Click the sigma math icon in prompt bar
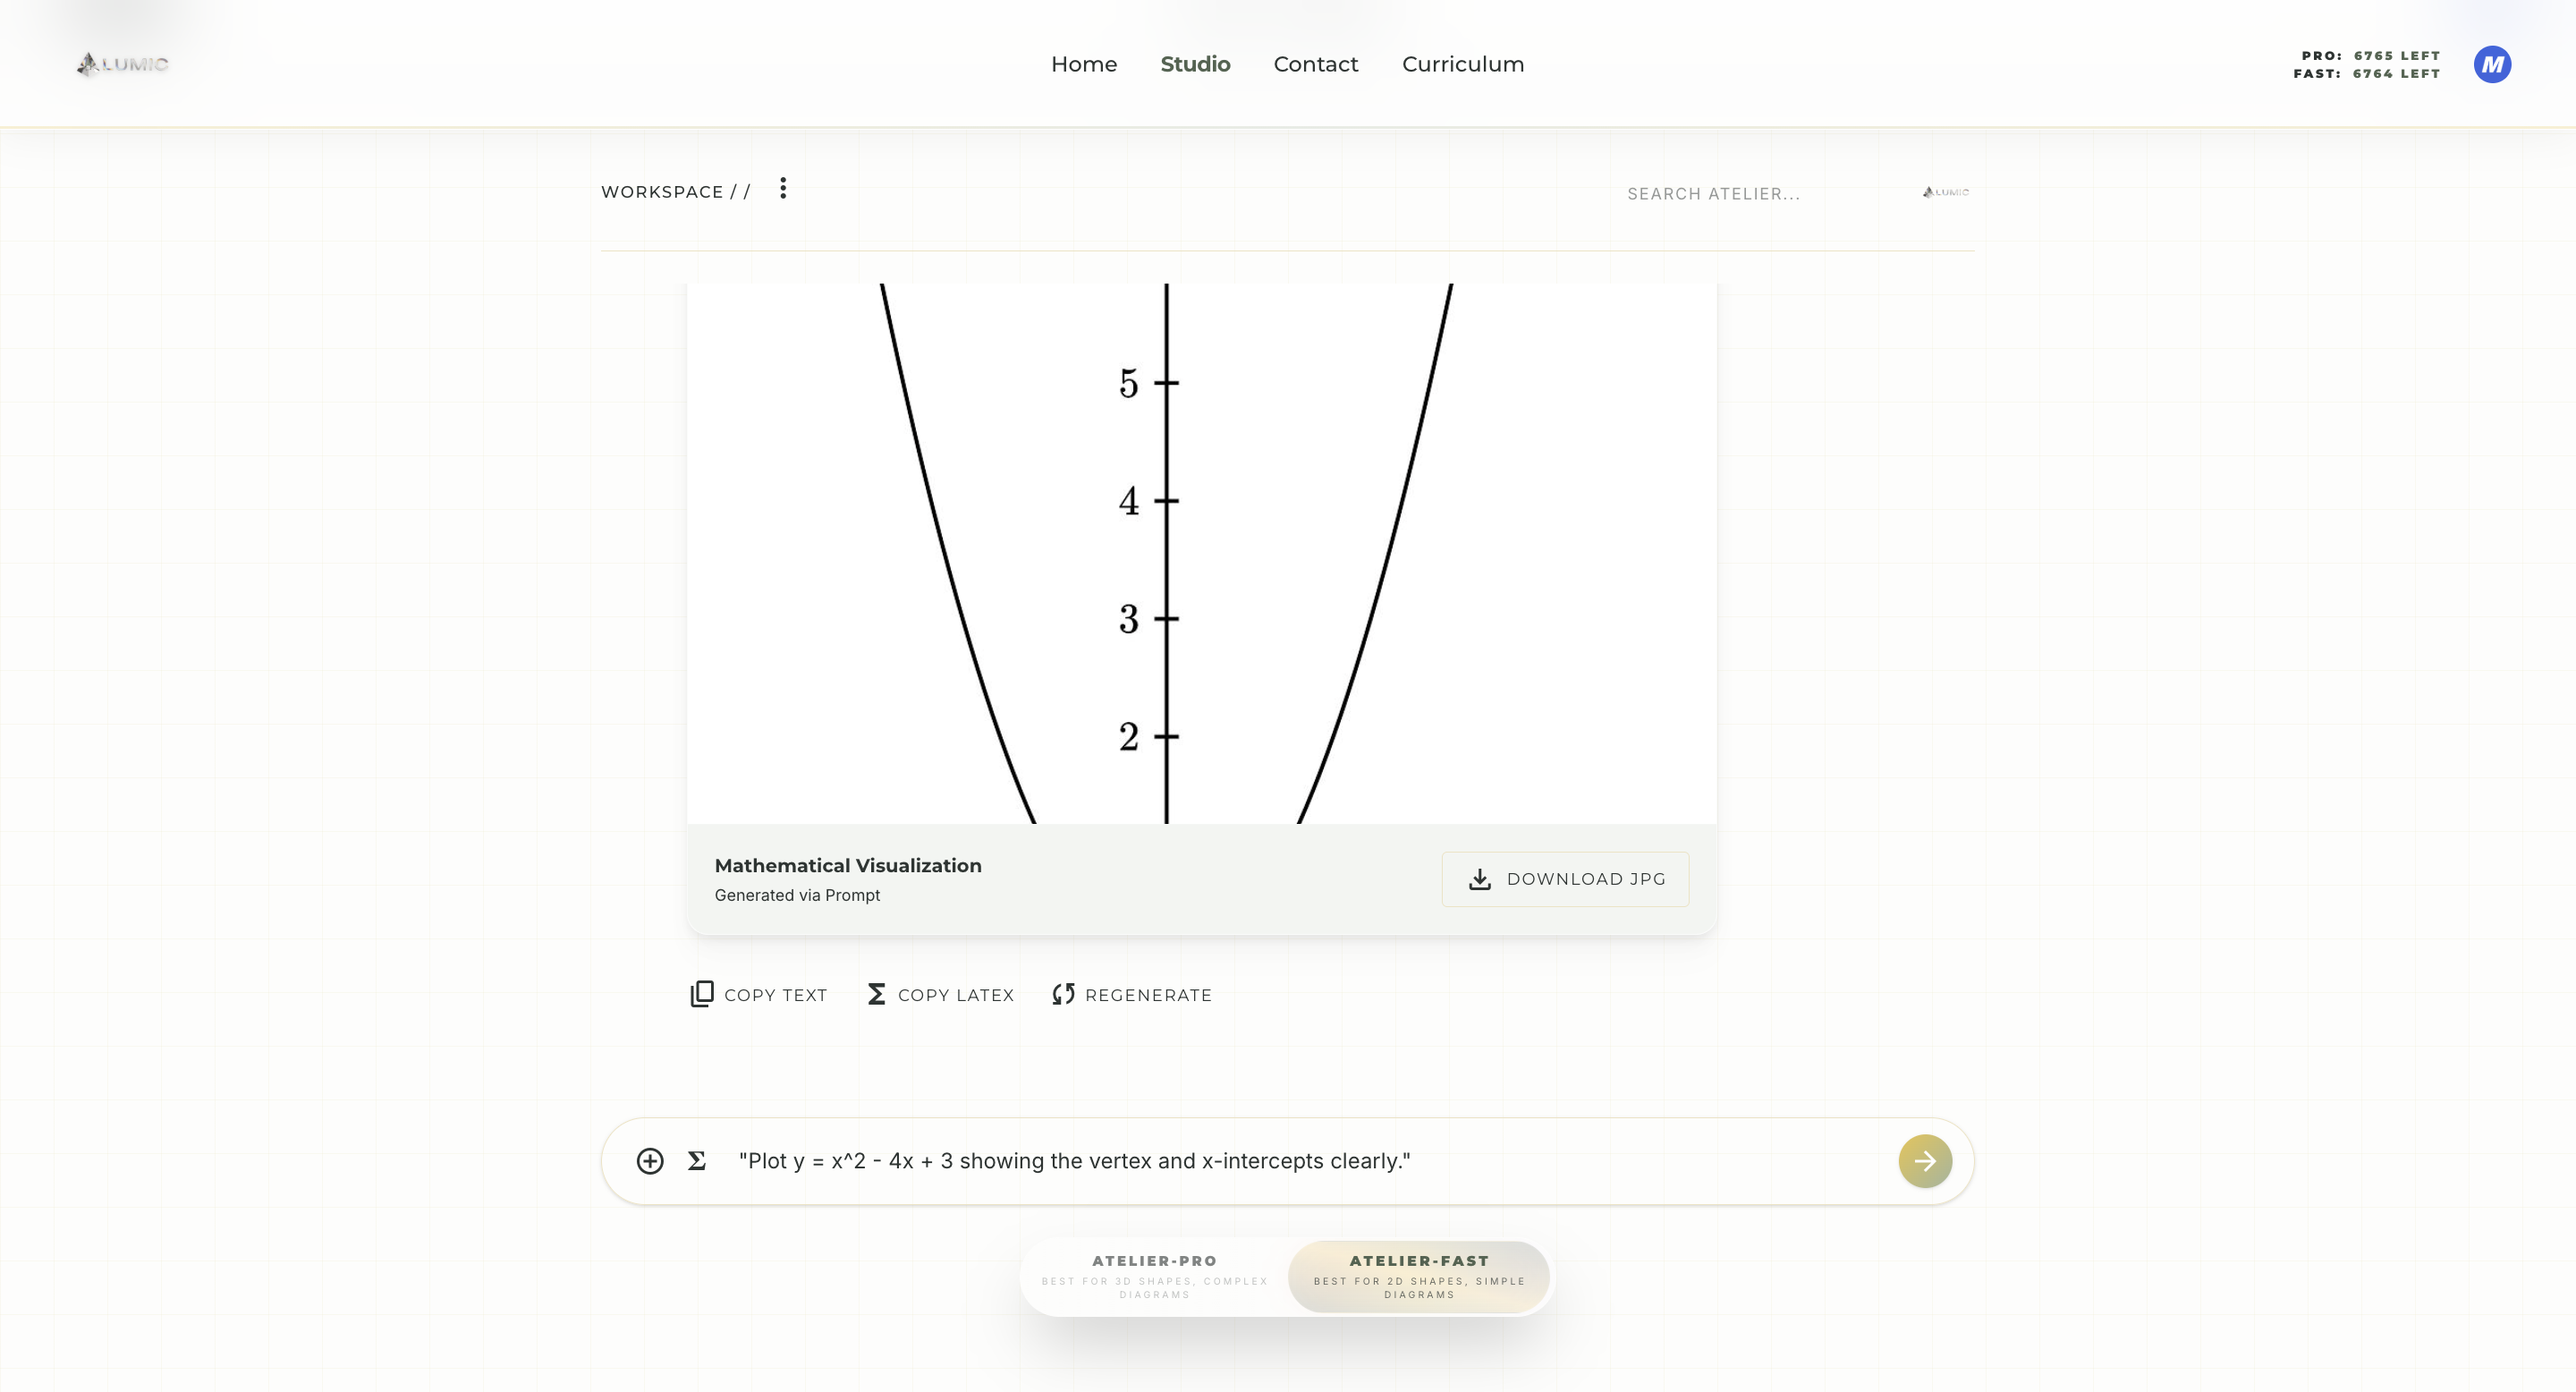This screenshot has height=1392, width=2576. [x=697, y=1161]
